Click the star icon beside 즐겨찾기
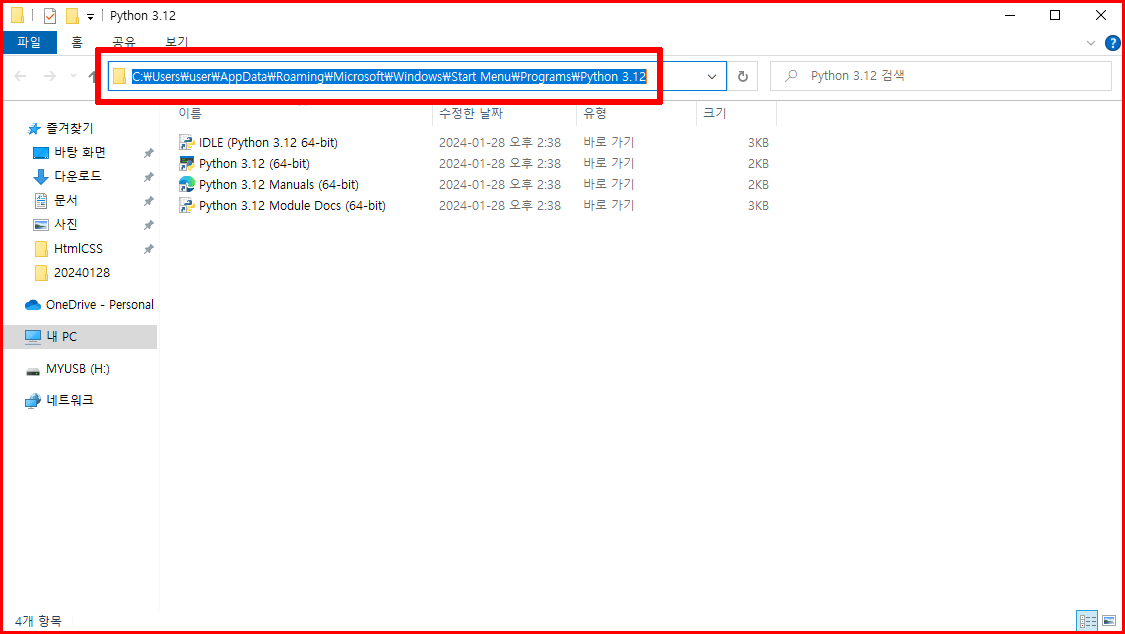 coord(34,129)
